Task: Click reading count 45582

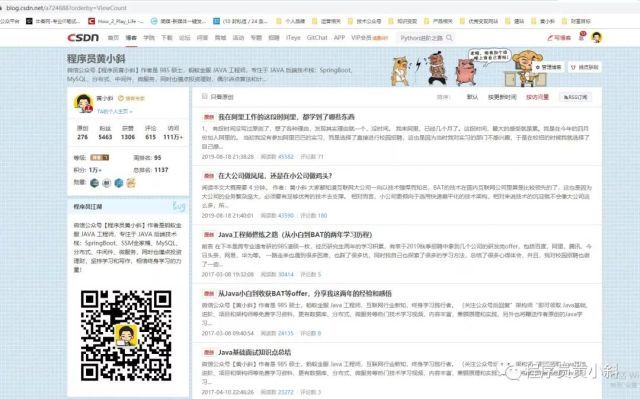Action: pos(285,157)
